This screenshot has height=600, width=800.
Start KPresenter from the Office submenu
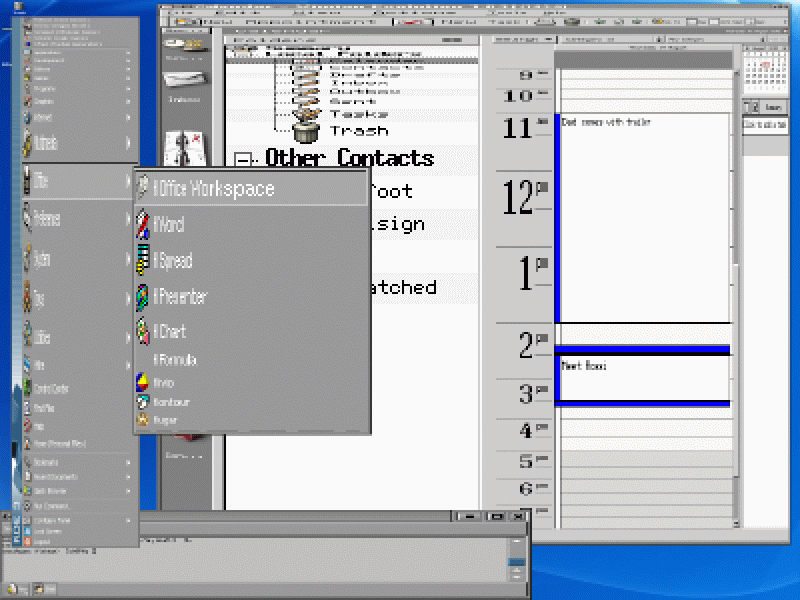[x=178, y=297]
